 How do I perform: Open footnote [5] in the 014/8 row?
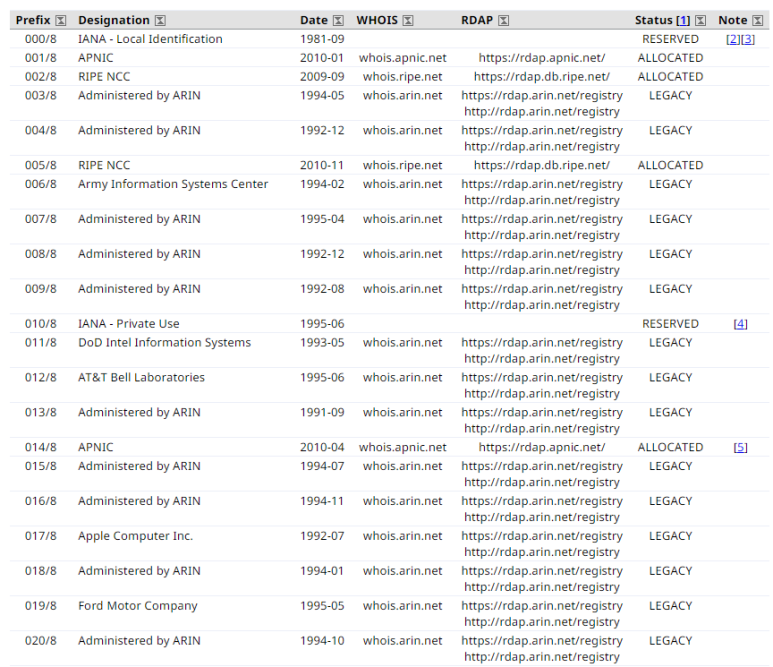pos(740,448)
